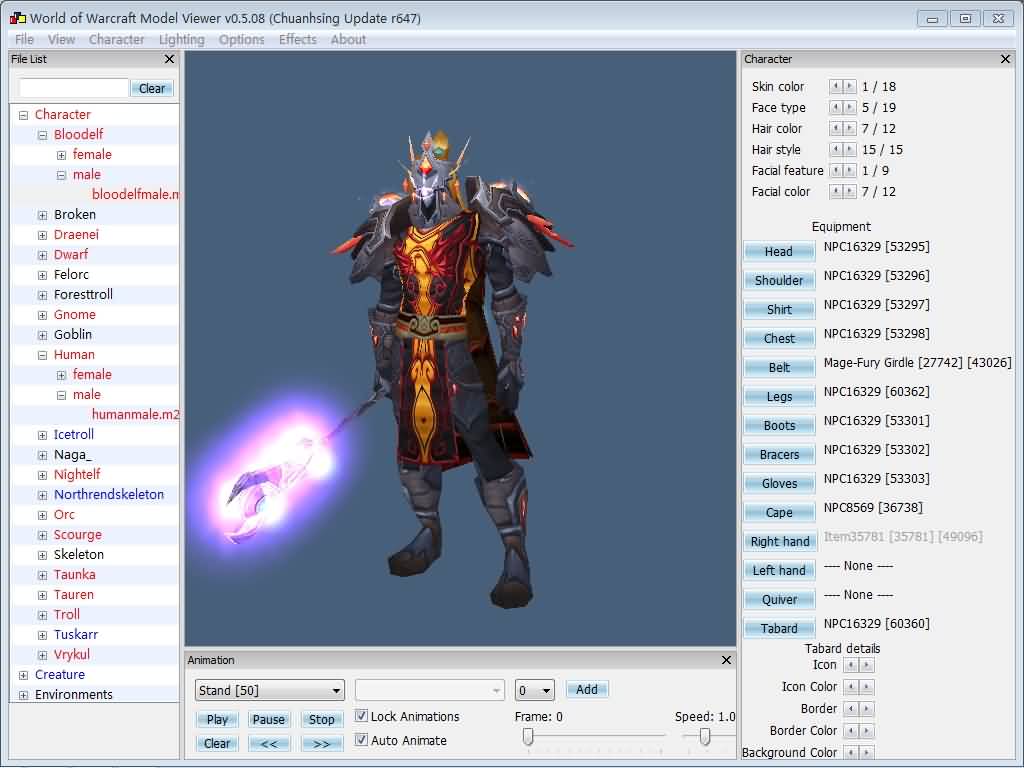Toggle Auto Animate checkbox
1024x768 pixels.
click(361, 740)
